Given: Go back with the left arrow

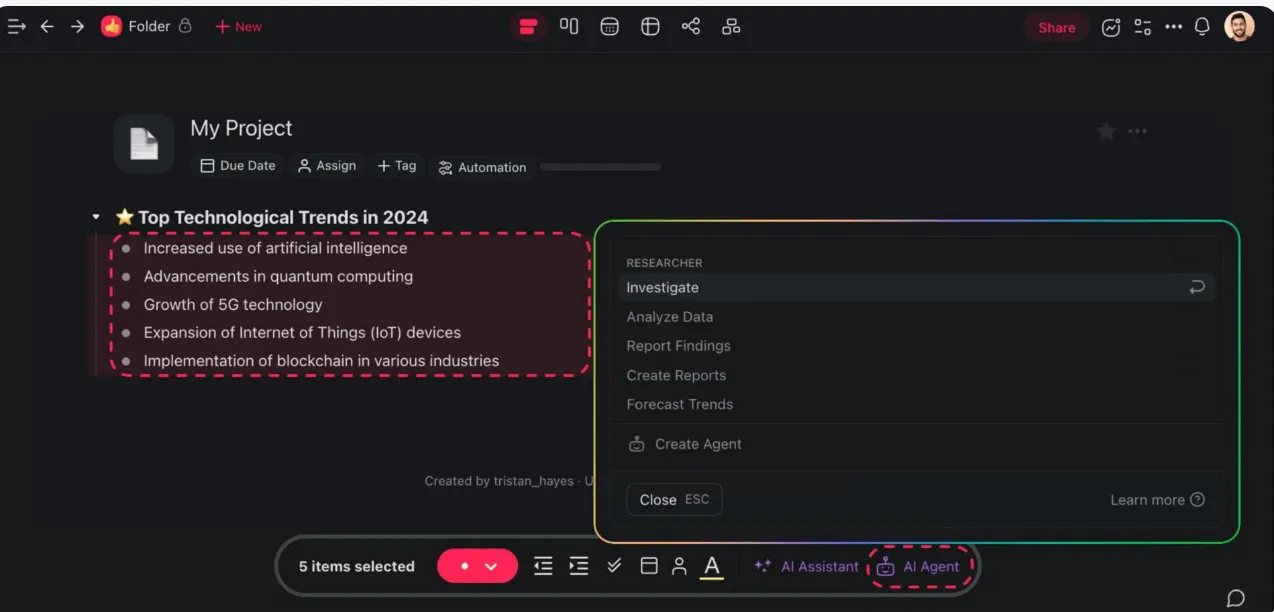Looking at the screenshot, I should (46, 27).
